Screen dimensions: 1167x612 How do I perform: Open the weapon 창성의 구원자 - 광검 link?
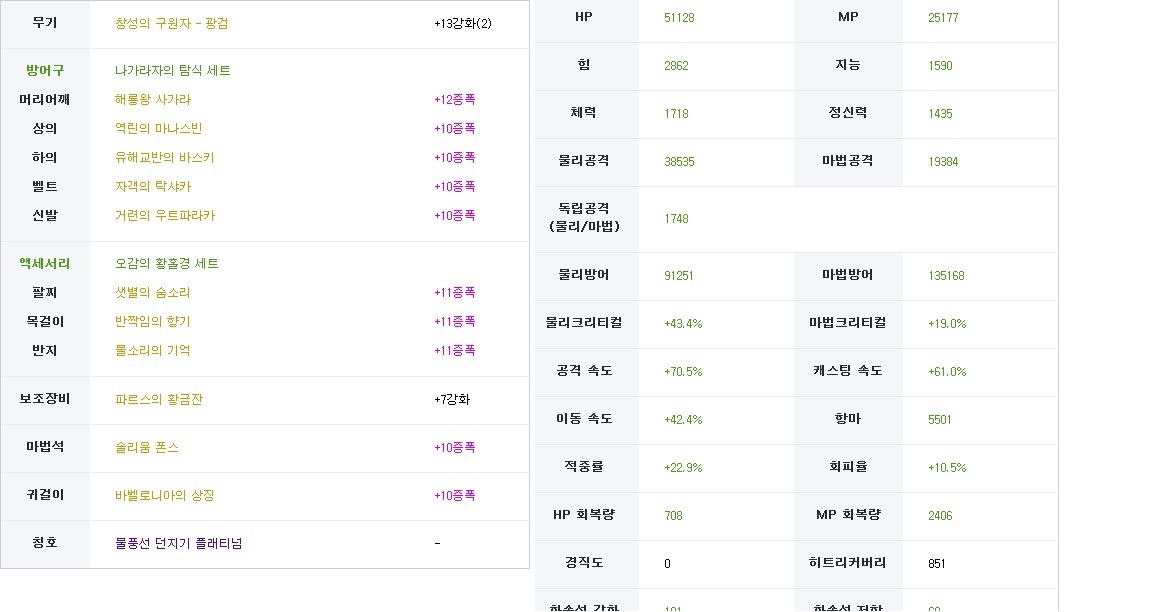pyautogui.click(x=171, y=23)
